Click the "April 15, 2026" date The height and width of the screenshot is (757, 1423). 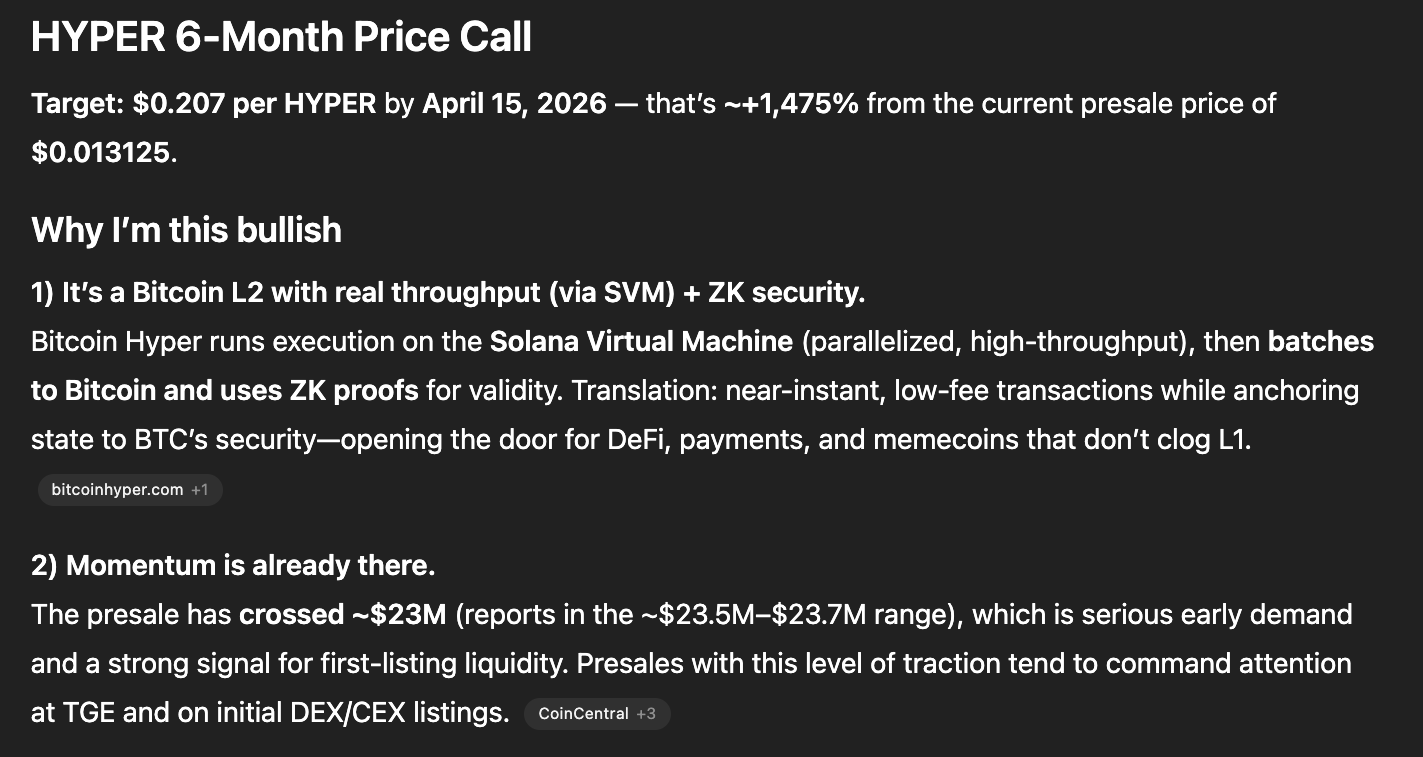(x=514, y=103)
